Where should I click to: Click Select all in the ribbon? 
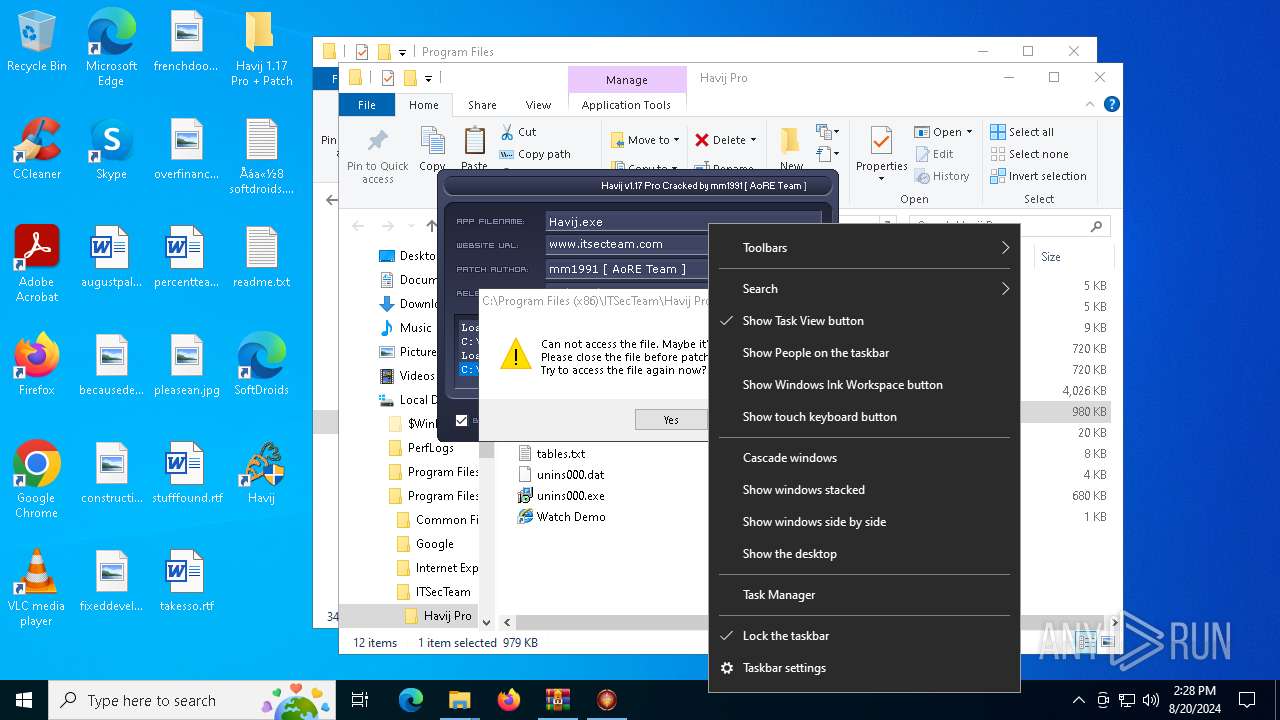(1021, 132)
